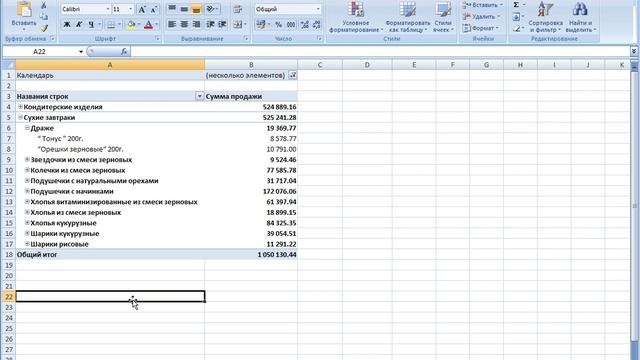Open Найти и выделить menu

(x=580, y=17)
